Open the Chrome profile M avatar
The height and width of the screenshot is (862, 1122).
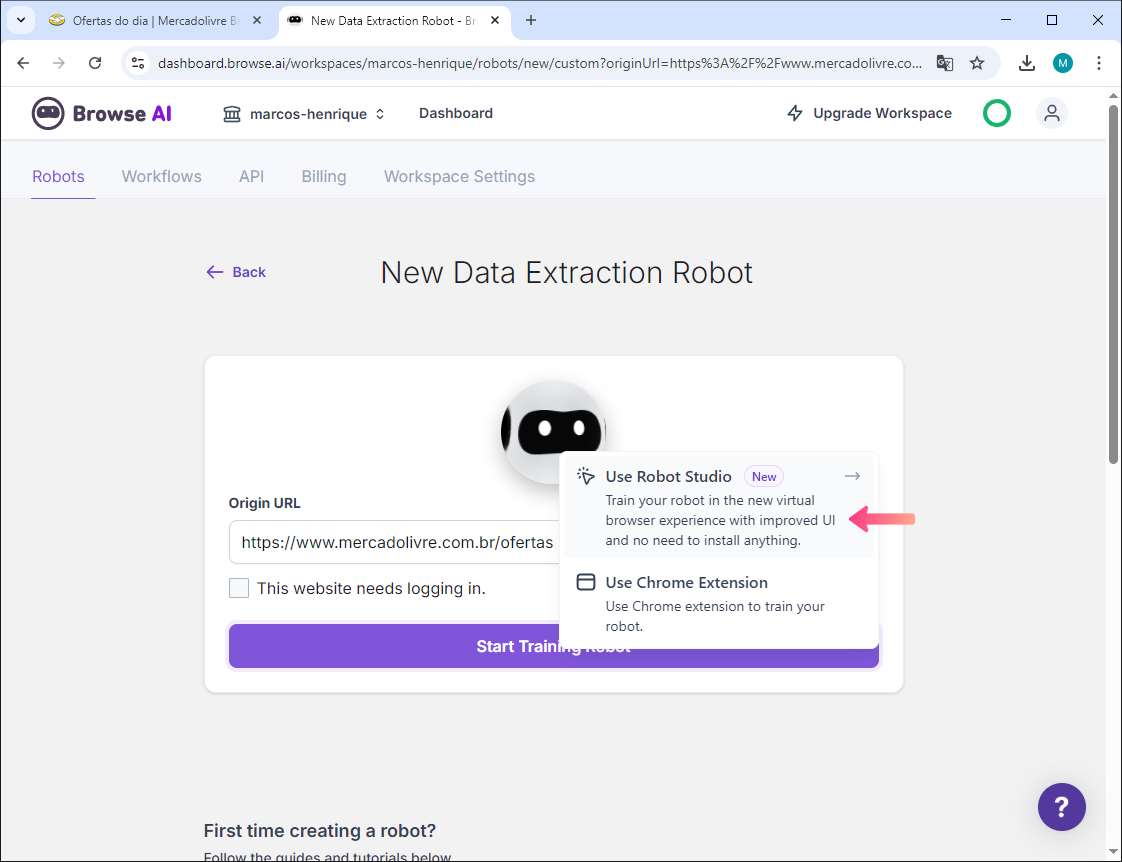click(x=1063, y=63)
